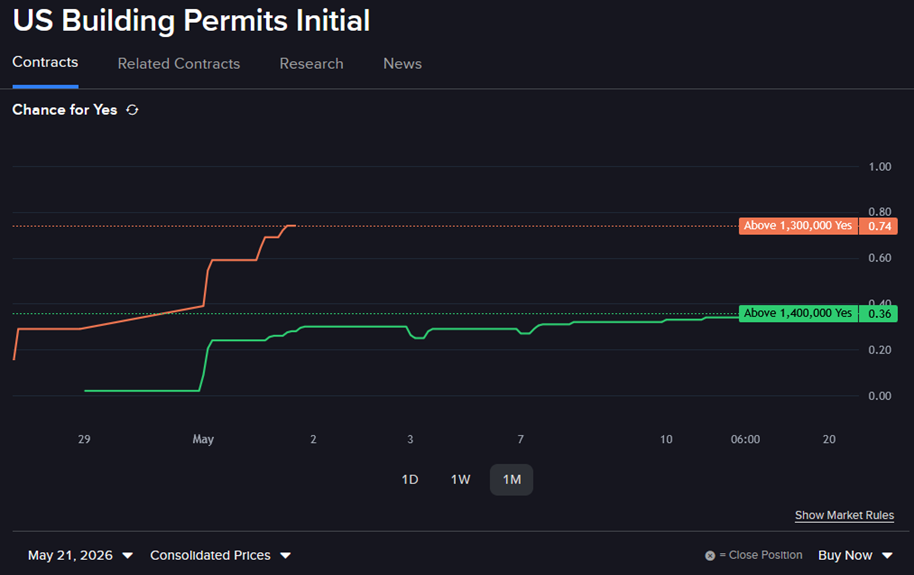
Task: Open the Consolidated Prices dropdown
Action: point(220,555)
